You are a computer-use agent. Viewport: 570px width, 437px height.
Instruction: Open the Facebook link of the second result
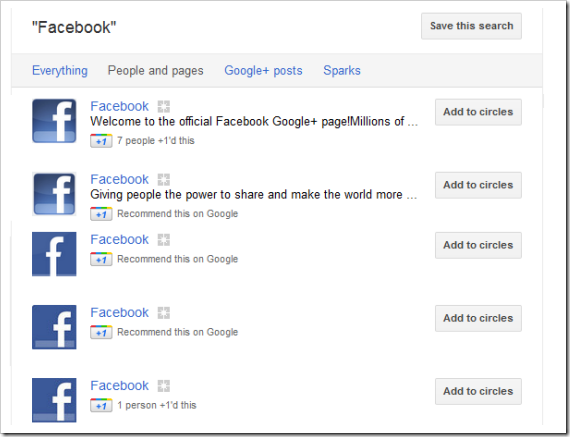coord(119,179)
